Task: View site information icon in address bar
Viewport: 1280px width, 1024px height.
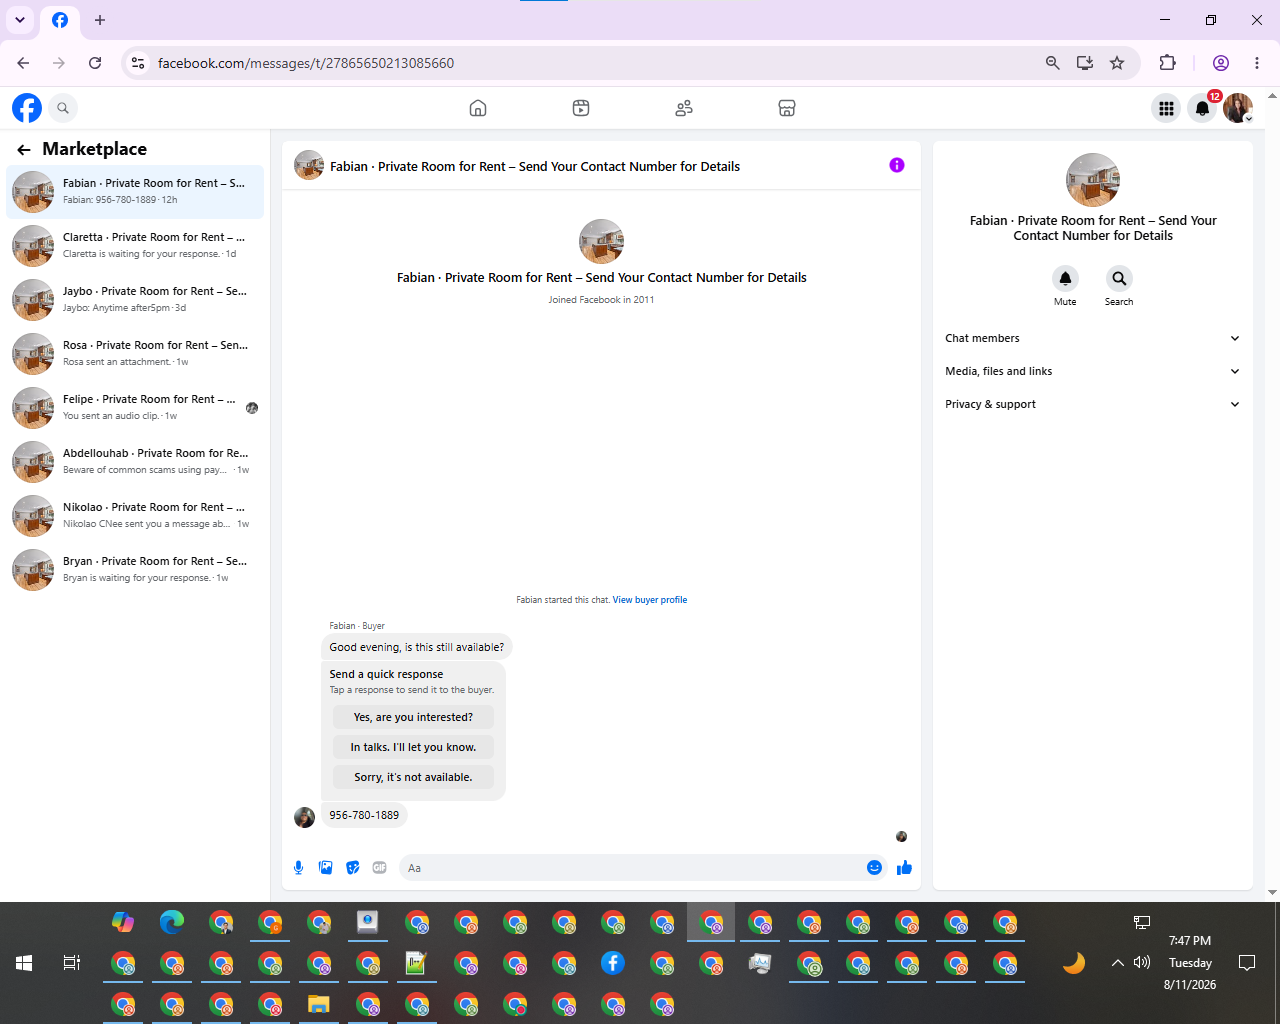Action: point(138,63)
